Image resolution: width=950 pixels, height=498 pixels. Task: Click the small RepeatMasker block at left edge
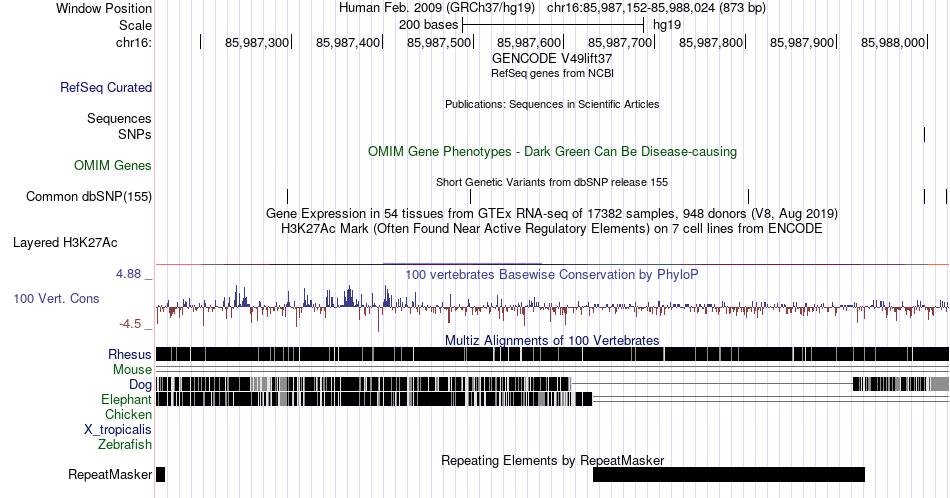pos(161,474)
